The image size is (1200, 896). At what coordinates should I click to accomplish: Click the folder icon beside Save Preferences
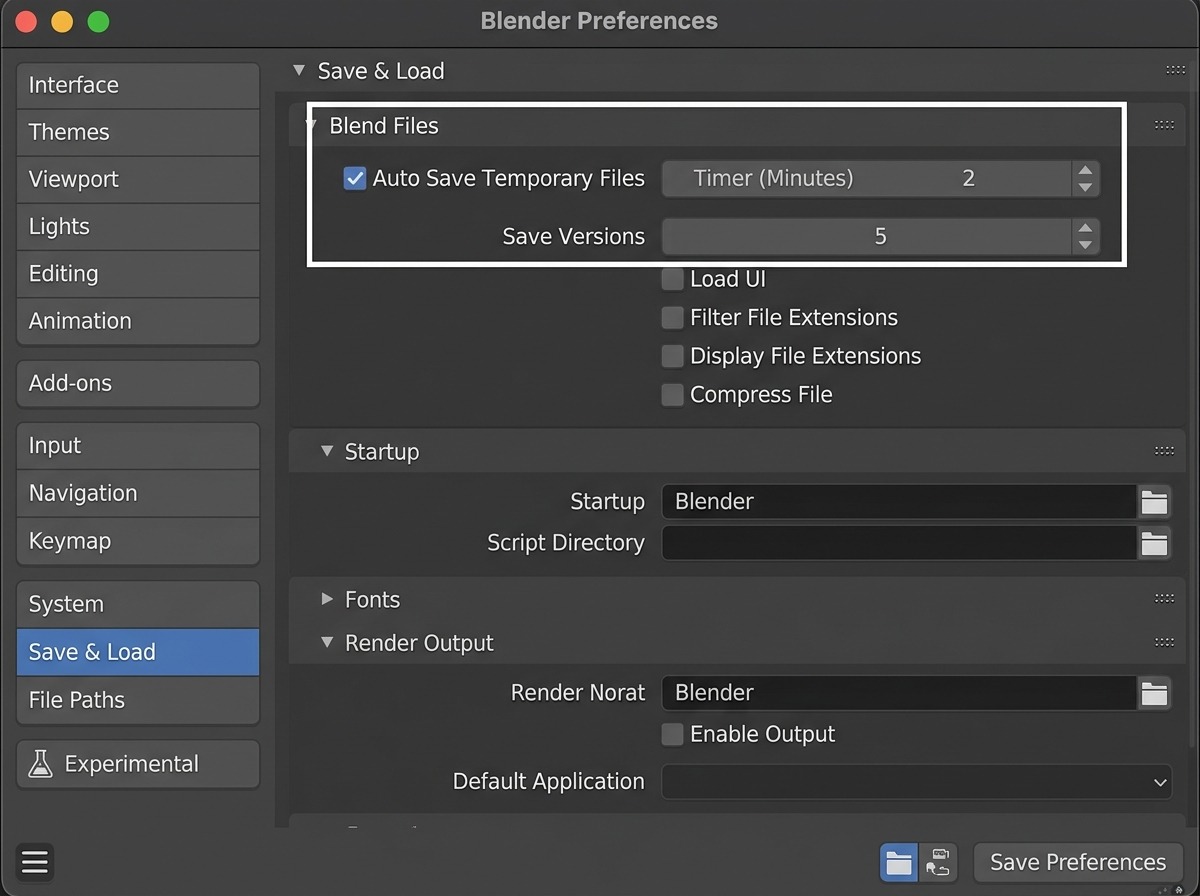(899, 862)
